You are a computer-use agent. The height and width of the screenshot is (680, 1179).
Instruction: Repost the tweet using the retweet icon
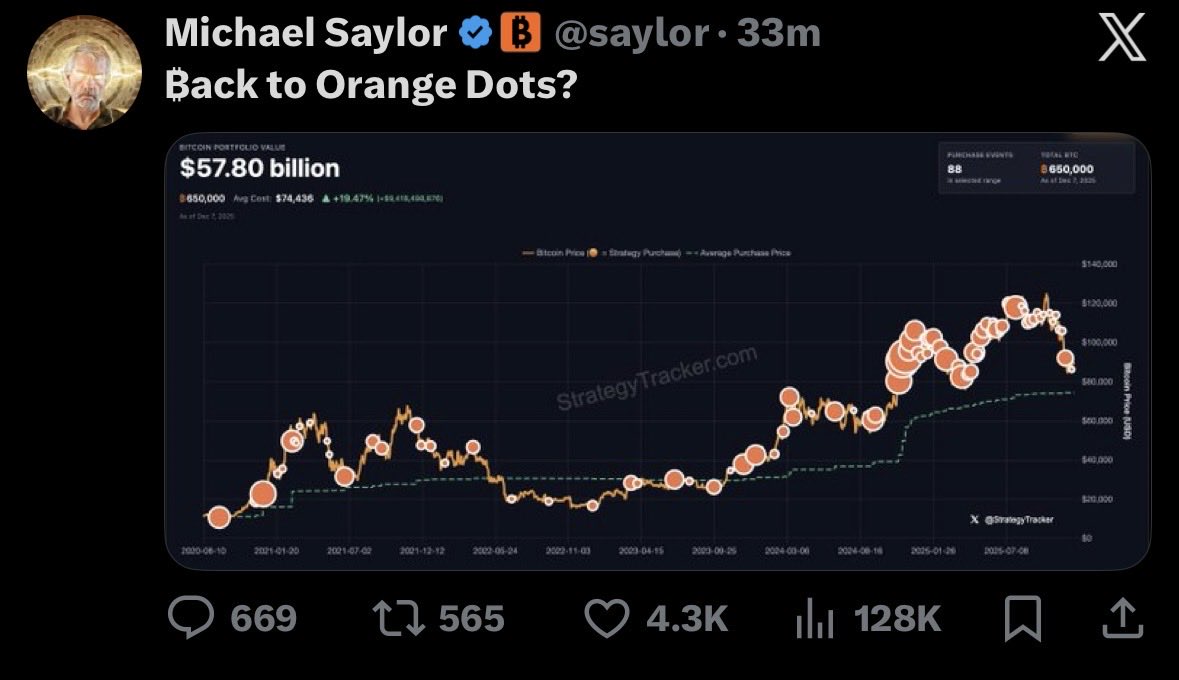coord(397,617)
